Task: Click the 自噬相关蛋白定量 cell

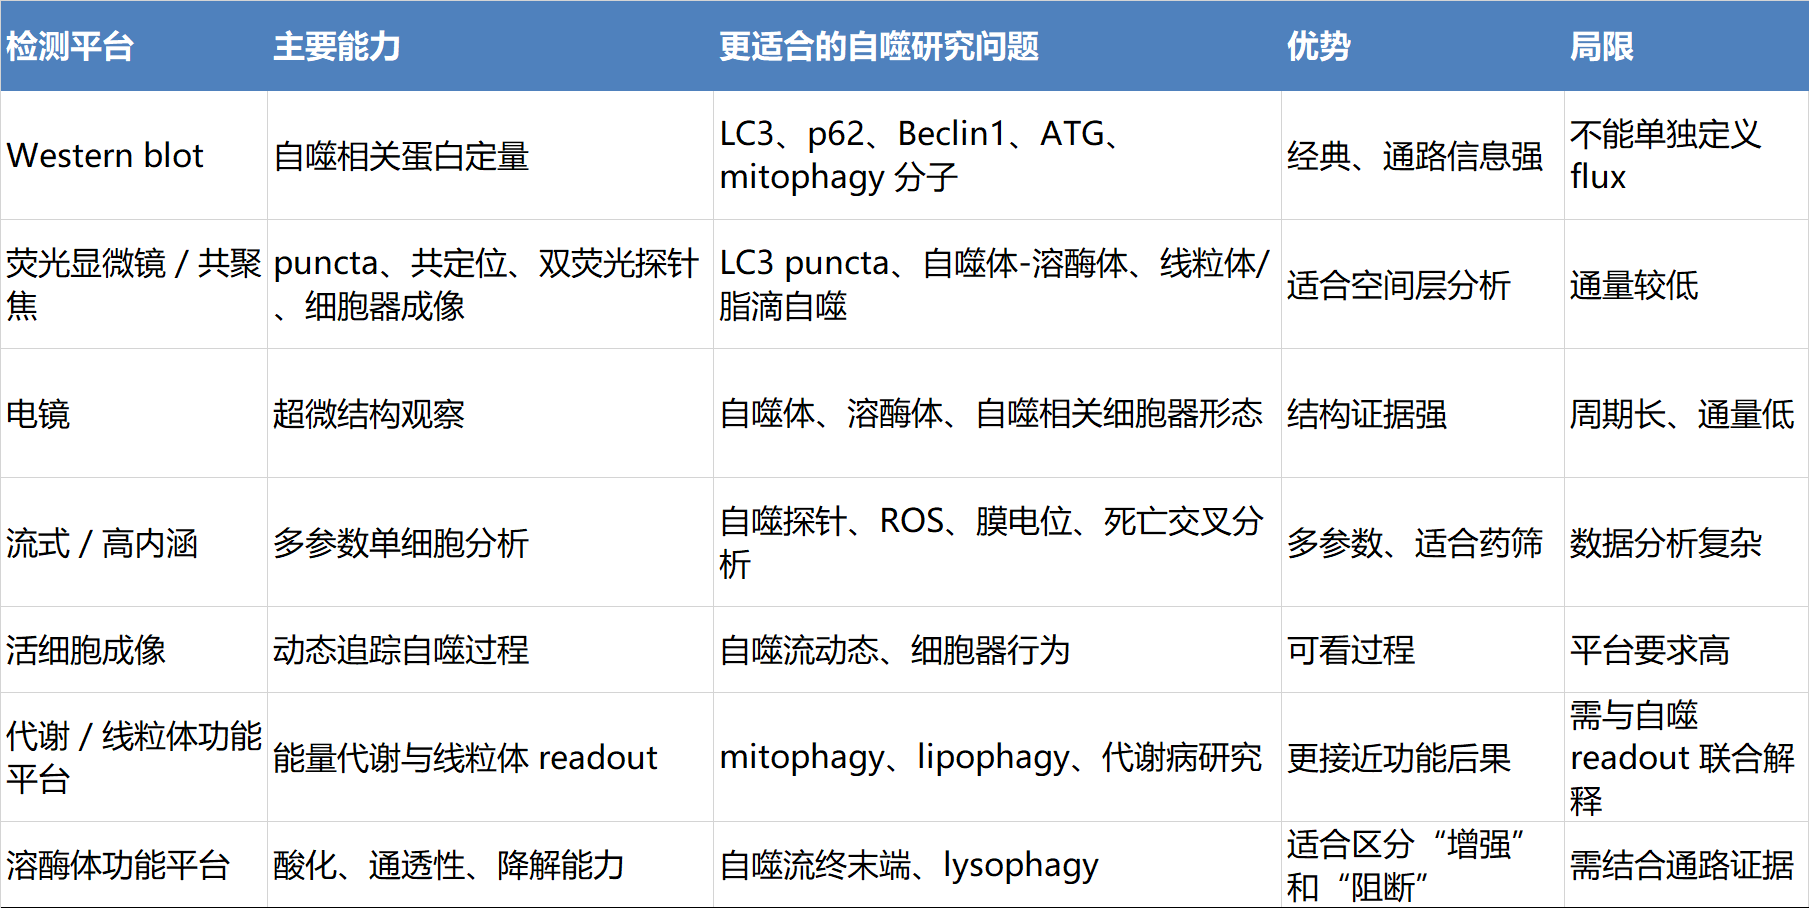Action: pos(401,156)
